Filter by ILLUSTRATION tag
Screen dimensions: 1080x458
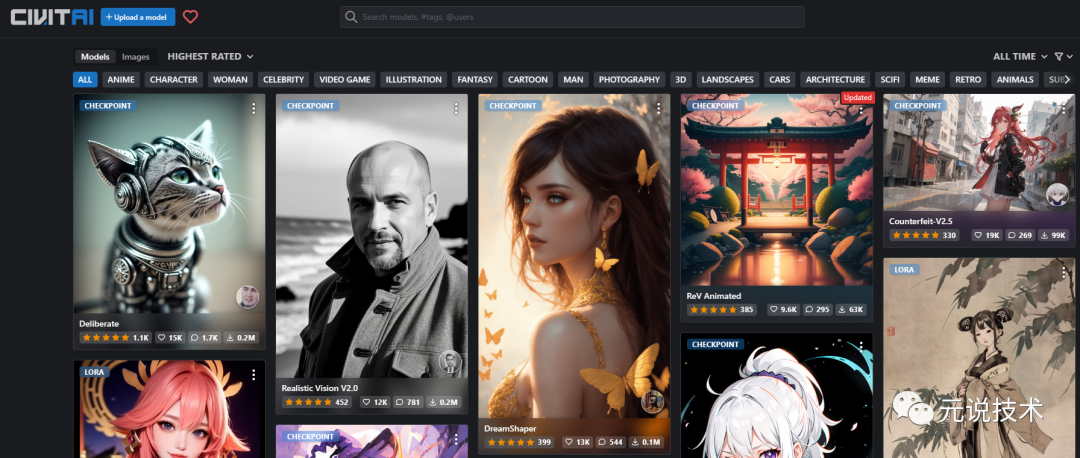(x=413, y=80)
